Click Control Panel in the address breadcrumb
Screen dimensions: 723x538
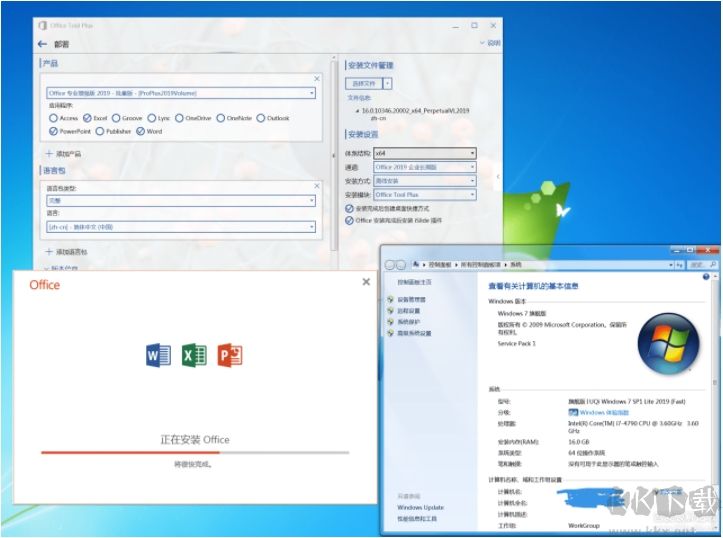click(x=440, y=265)
